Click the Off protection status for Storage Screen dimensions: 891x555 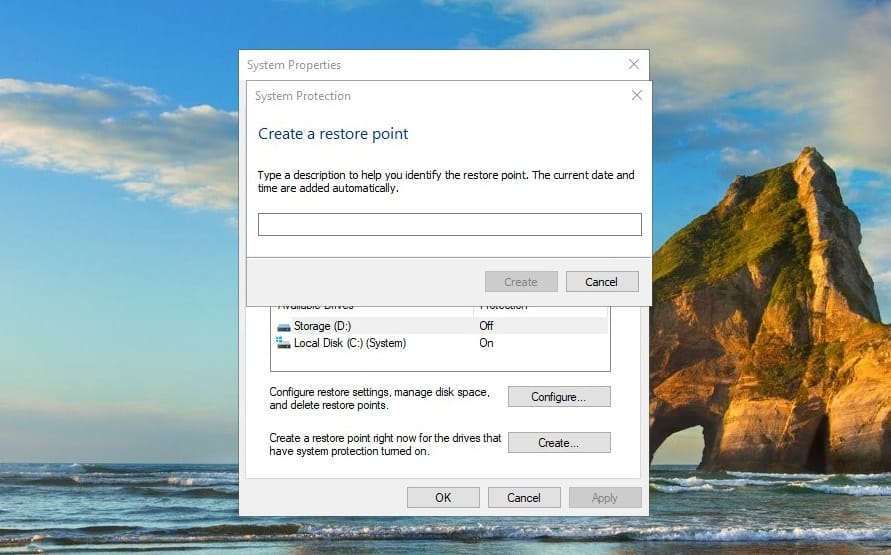pyautogui.click(x=486, y=326)
